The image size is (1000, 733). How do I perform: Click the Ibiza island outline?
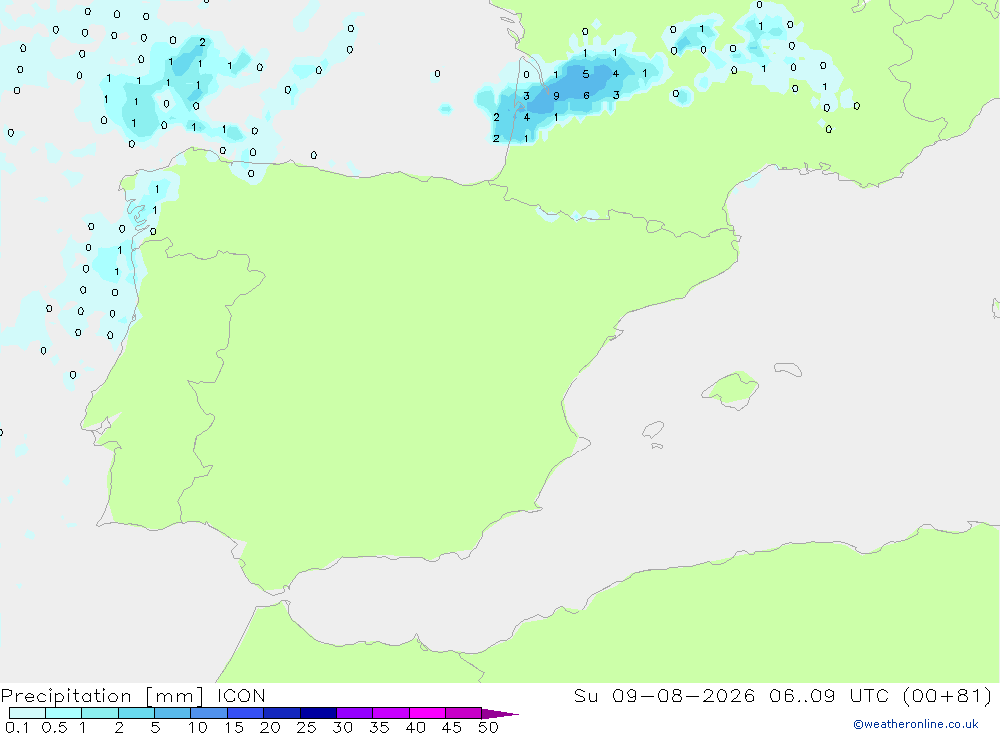653,429
